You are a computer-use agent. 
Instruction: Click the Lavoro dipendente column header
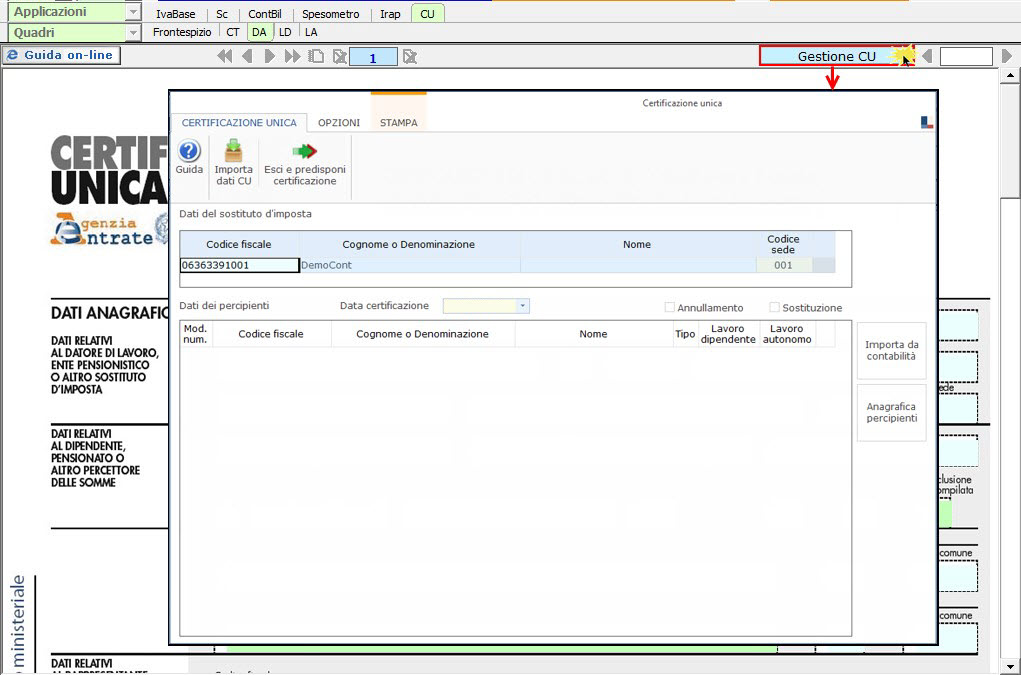[x=728, y=334]
